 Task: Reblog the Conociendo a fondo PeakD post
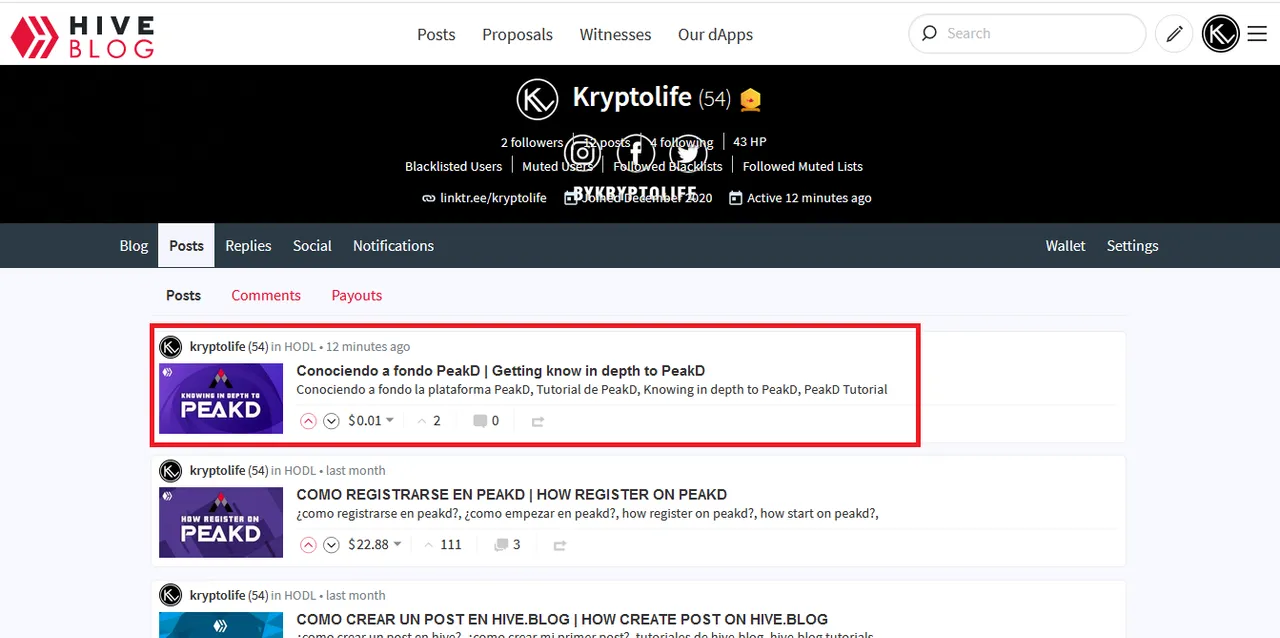(x=538, y=421)
